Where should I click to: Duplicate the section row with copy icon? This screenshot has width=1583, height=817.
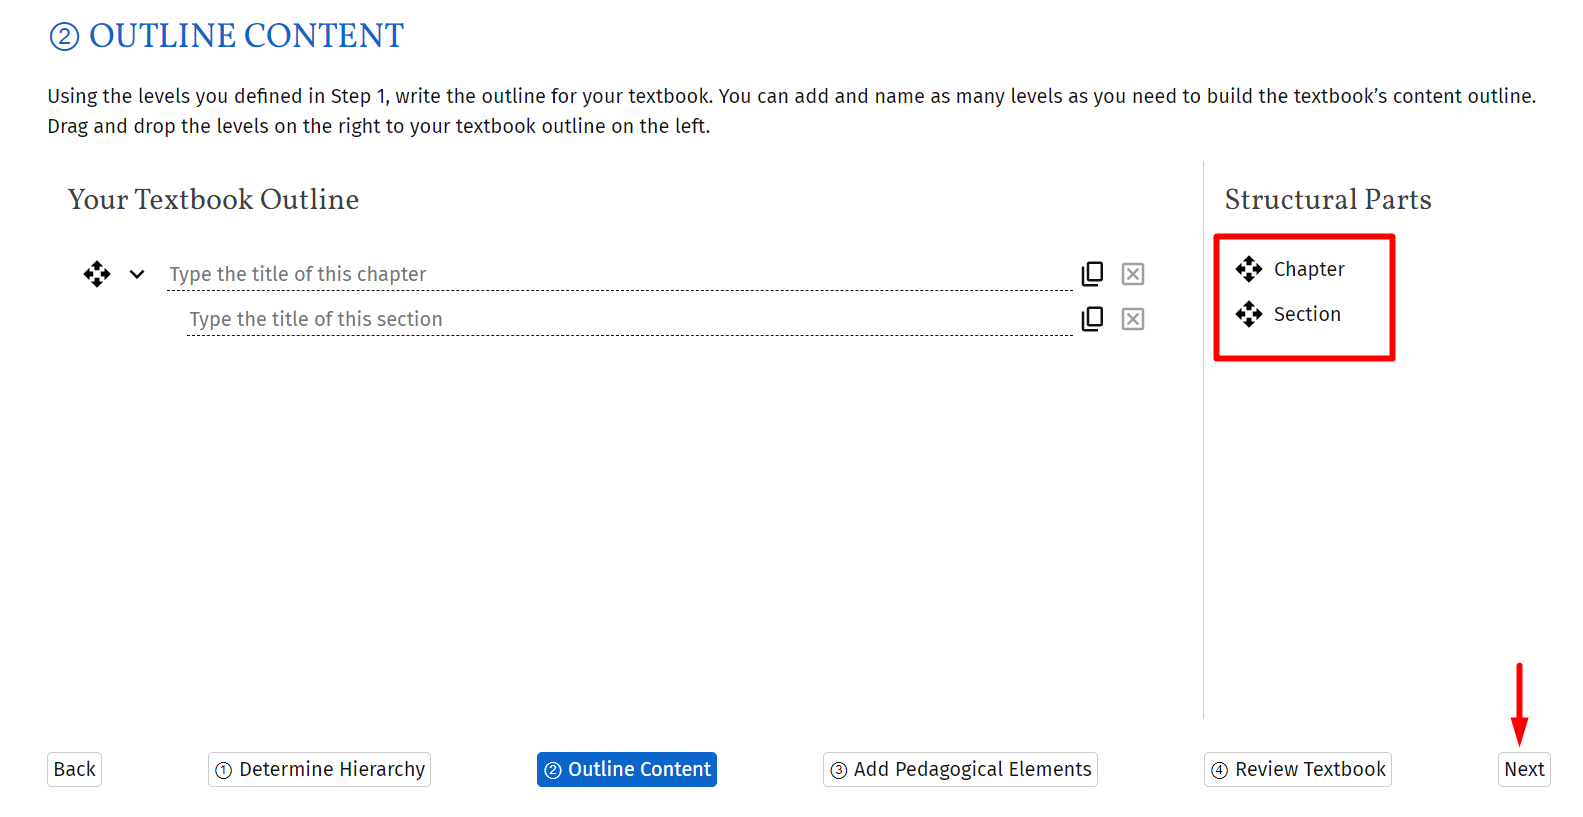[x=1092, y=319]
